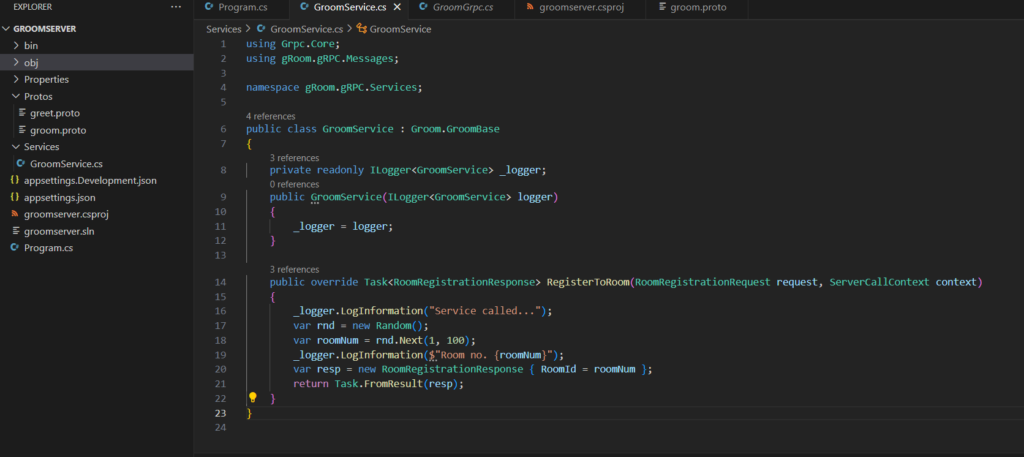This screenshot has width=1024, height=457.
Task: Open appsettings.json in the Explorer
Action: tap(60, 197)
